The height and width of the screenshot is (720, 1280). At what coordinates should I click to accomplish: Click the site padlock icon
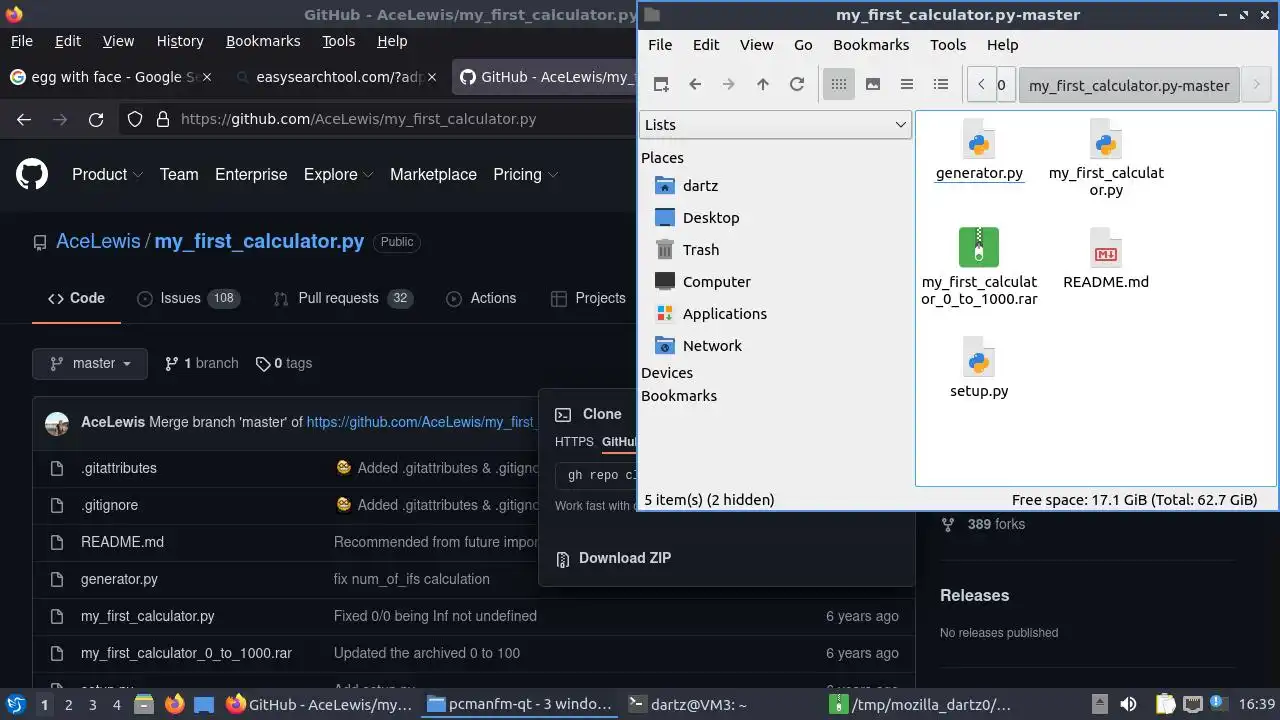163,119
